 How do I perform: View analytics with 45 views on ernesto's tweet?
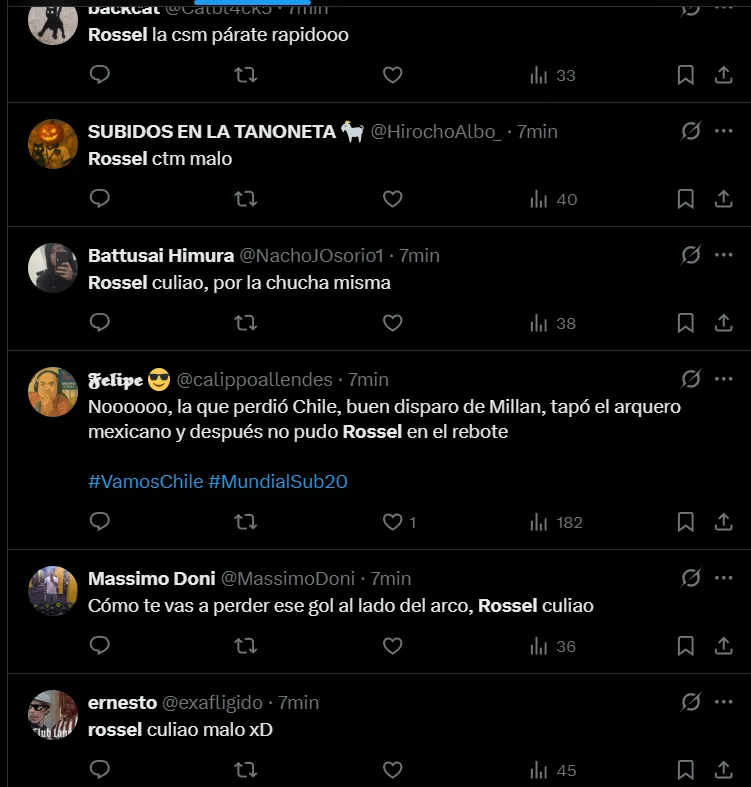click(555, 769)
